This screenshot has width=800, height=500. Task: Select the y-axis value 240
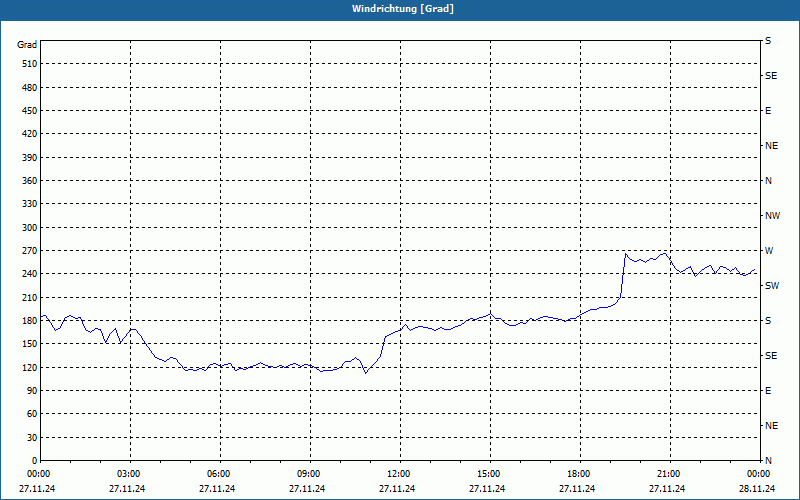click(29, 274)
